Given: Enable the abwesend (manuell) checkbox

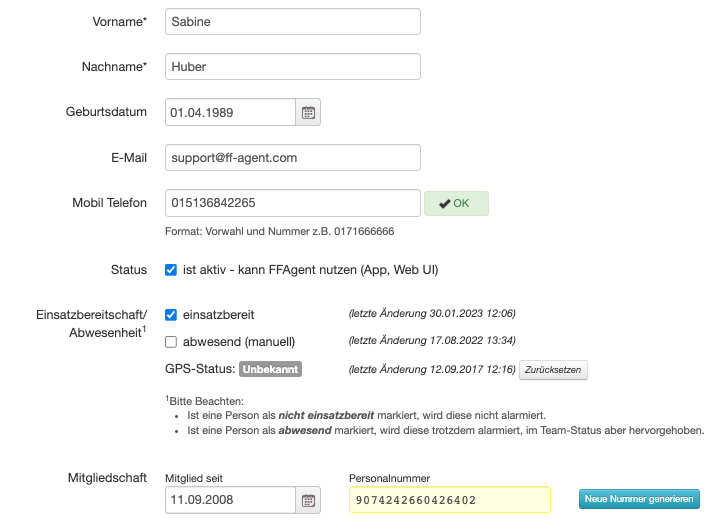Looking at the screenshot, I should point(171,341).
